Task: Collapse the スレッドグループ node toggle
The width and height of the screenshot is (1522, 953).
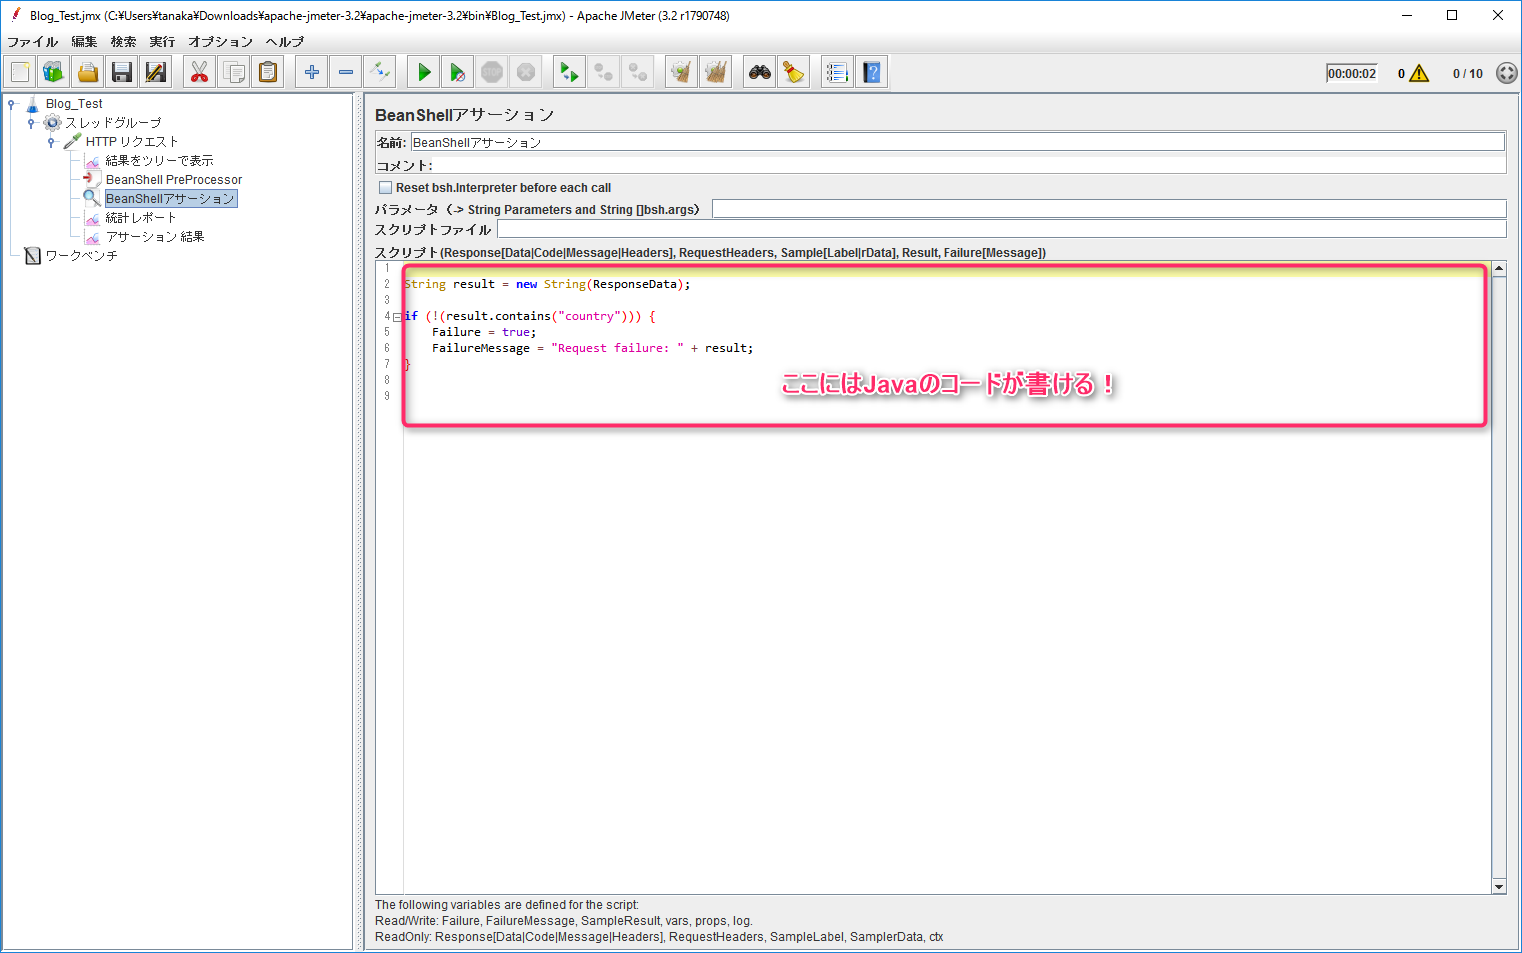Action: click(31, 123)
